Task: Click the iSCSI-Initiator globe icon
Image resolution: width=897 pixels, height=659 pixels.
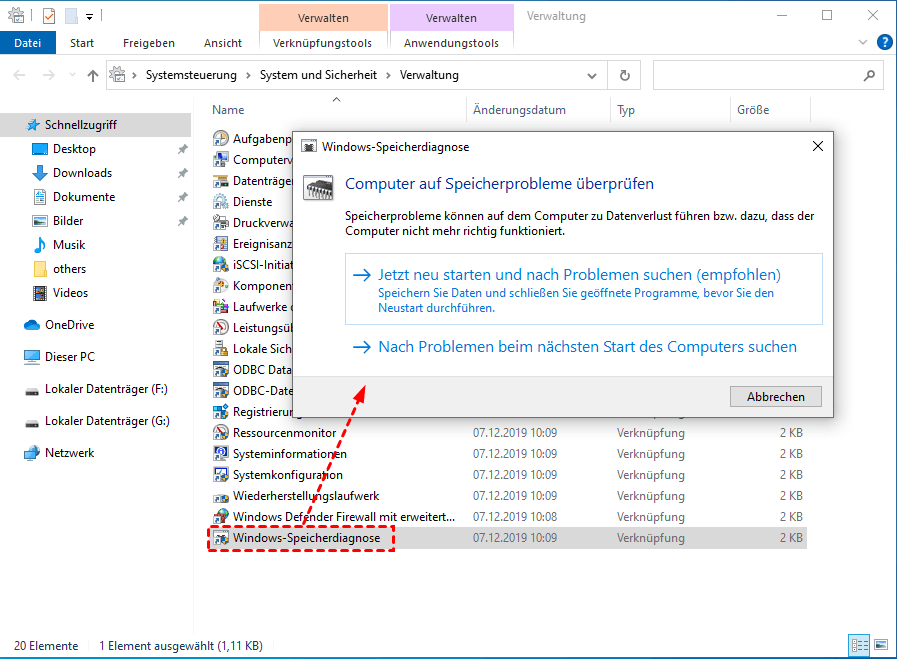Action: pos(221,265)
